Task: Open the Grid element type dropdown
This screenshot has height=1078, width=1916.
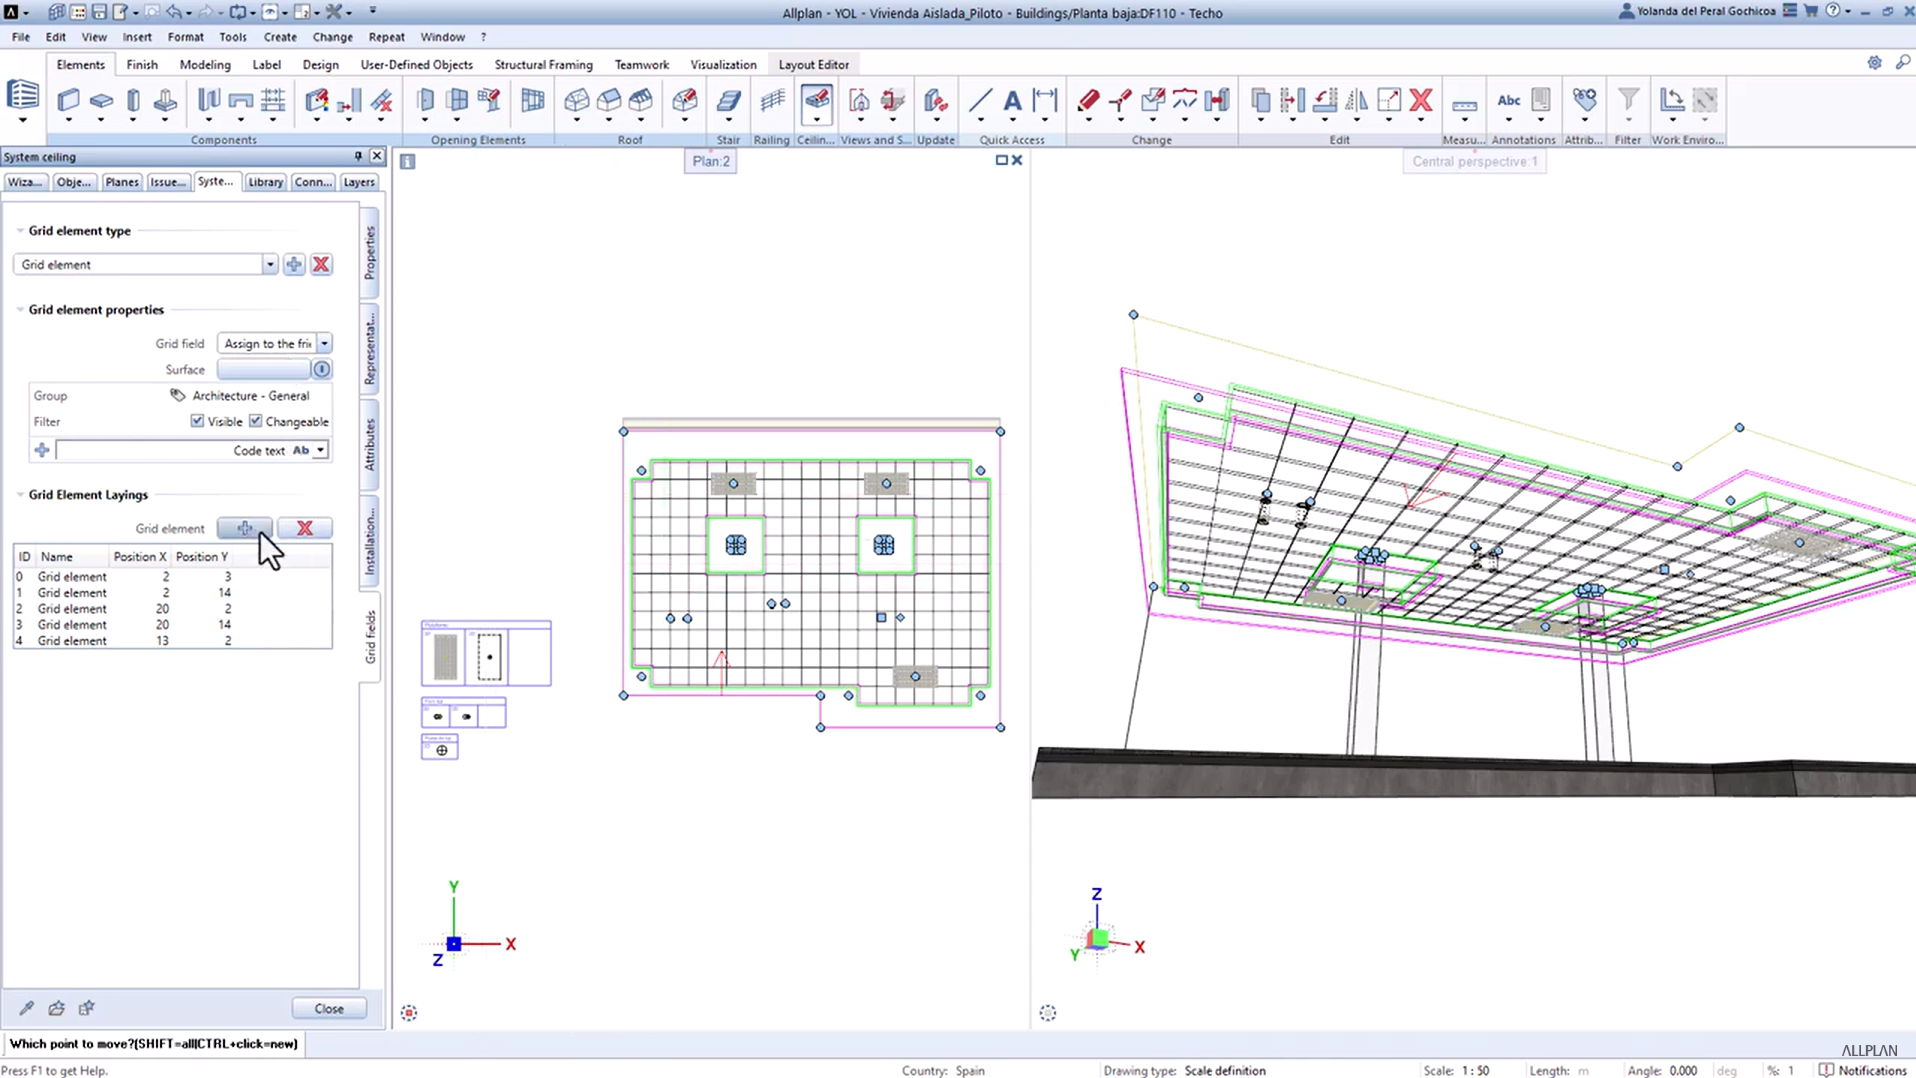Action: pos(270,264)
